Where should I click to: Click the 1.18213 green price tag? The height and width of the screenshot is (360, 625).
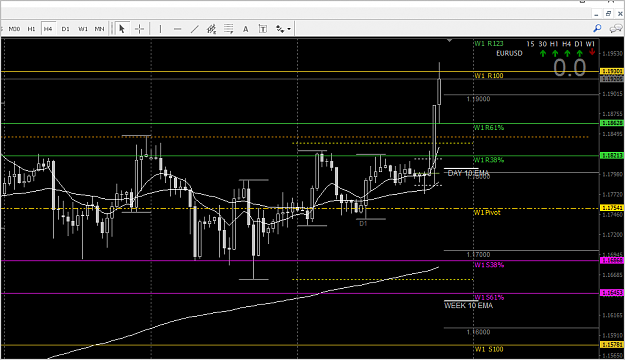pyautogui.click(x=612, y=155)
